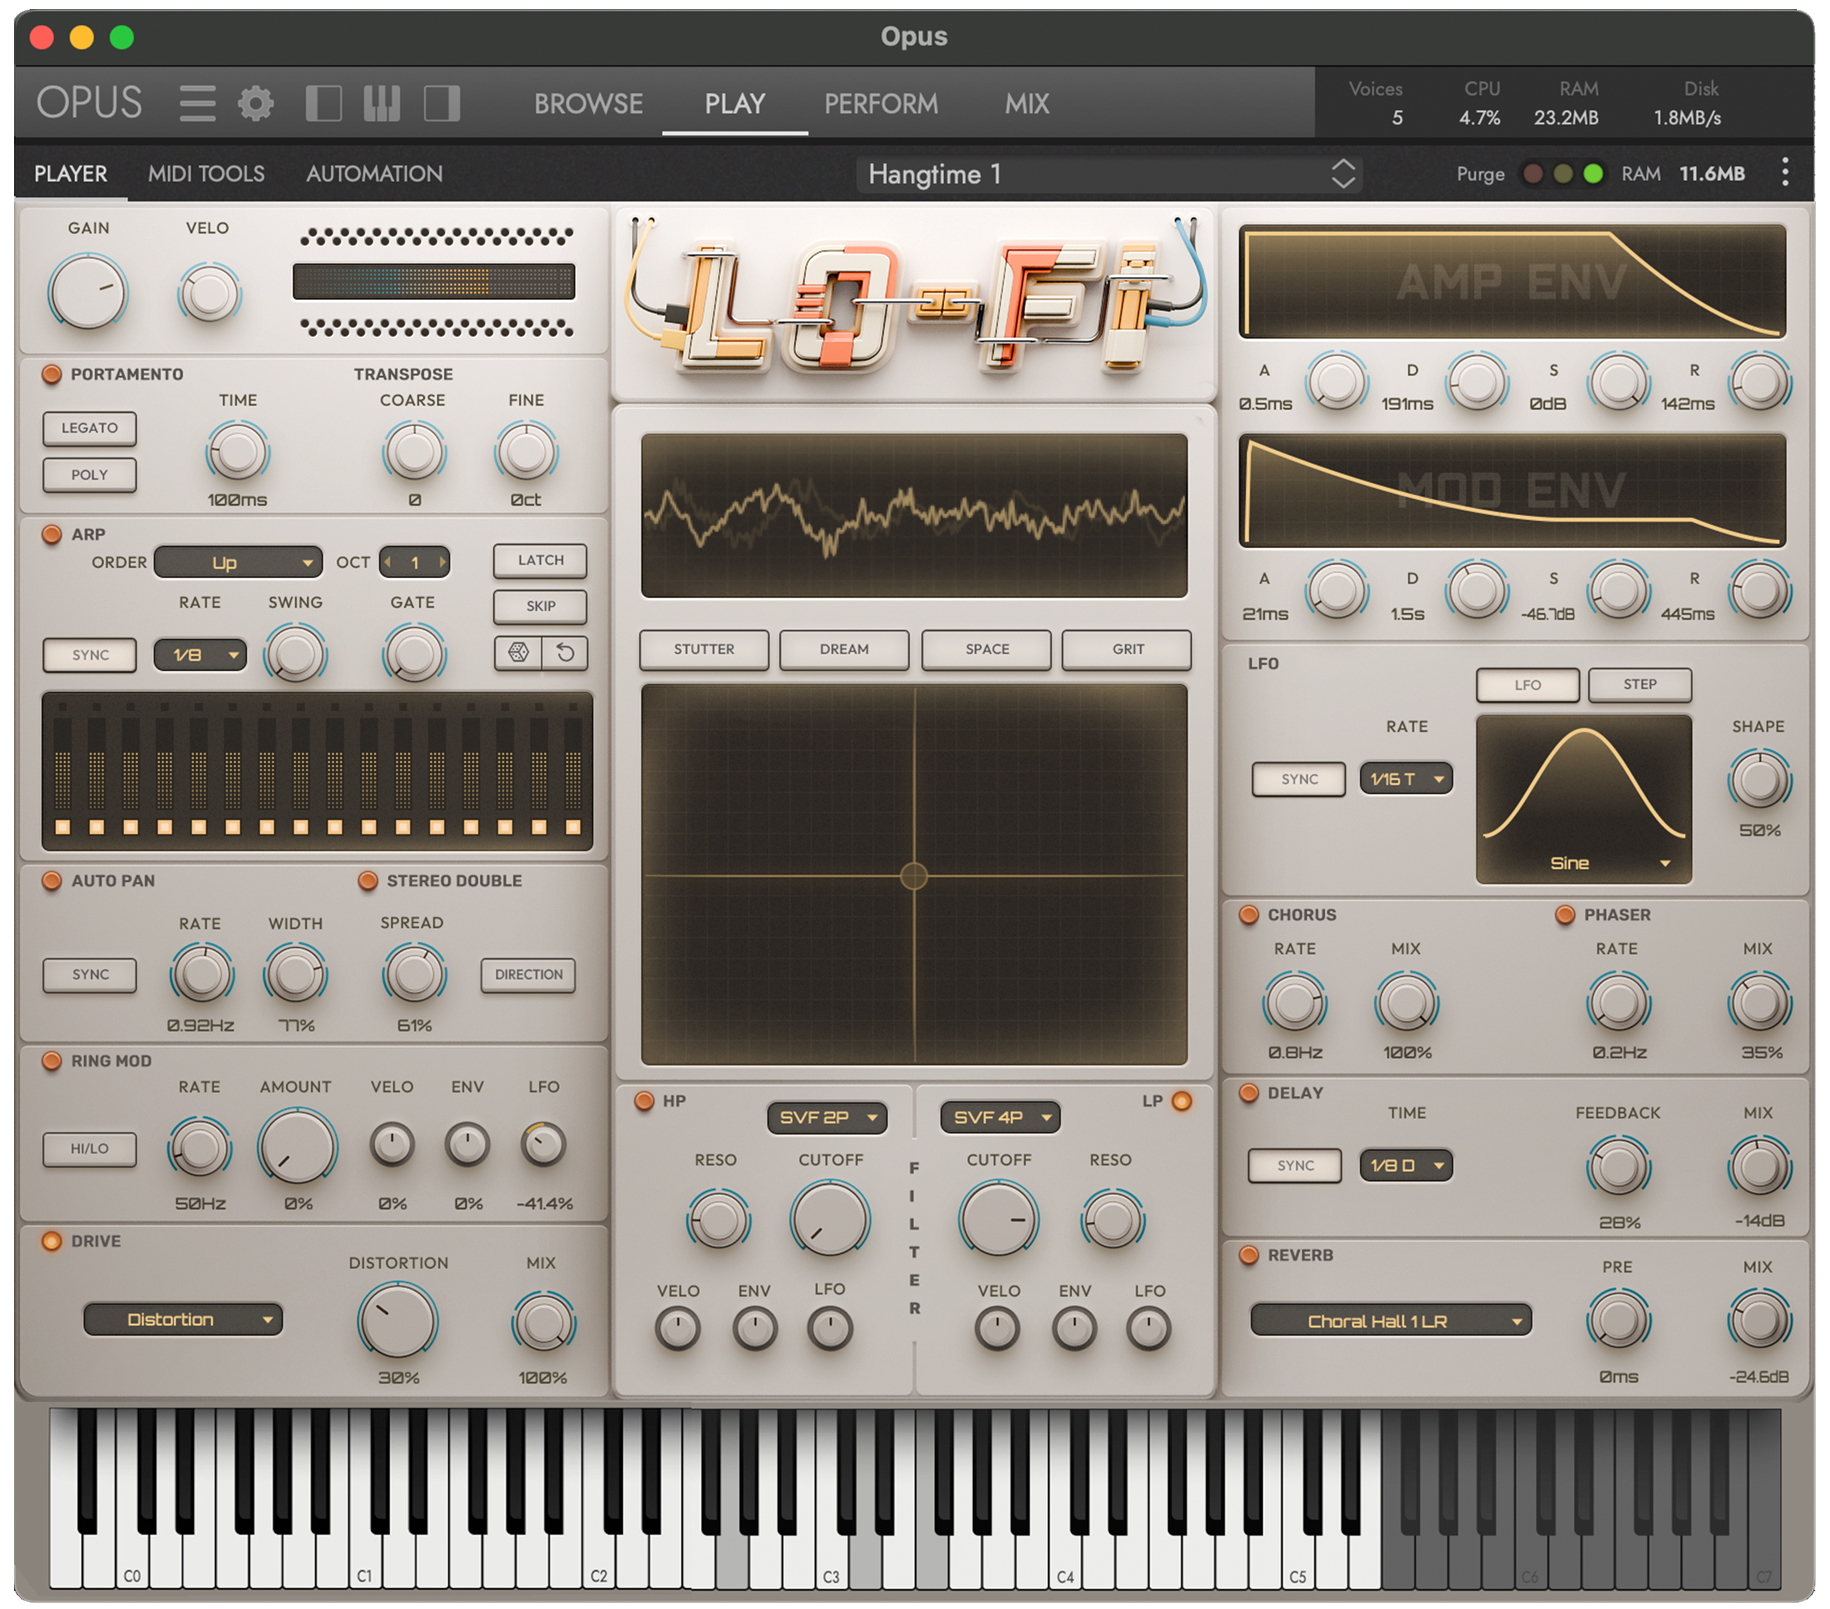Click the olive Purge indicator dot
This screenshot has height=1609, width=1830.
point(1563,174)
